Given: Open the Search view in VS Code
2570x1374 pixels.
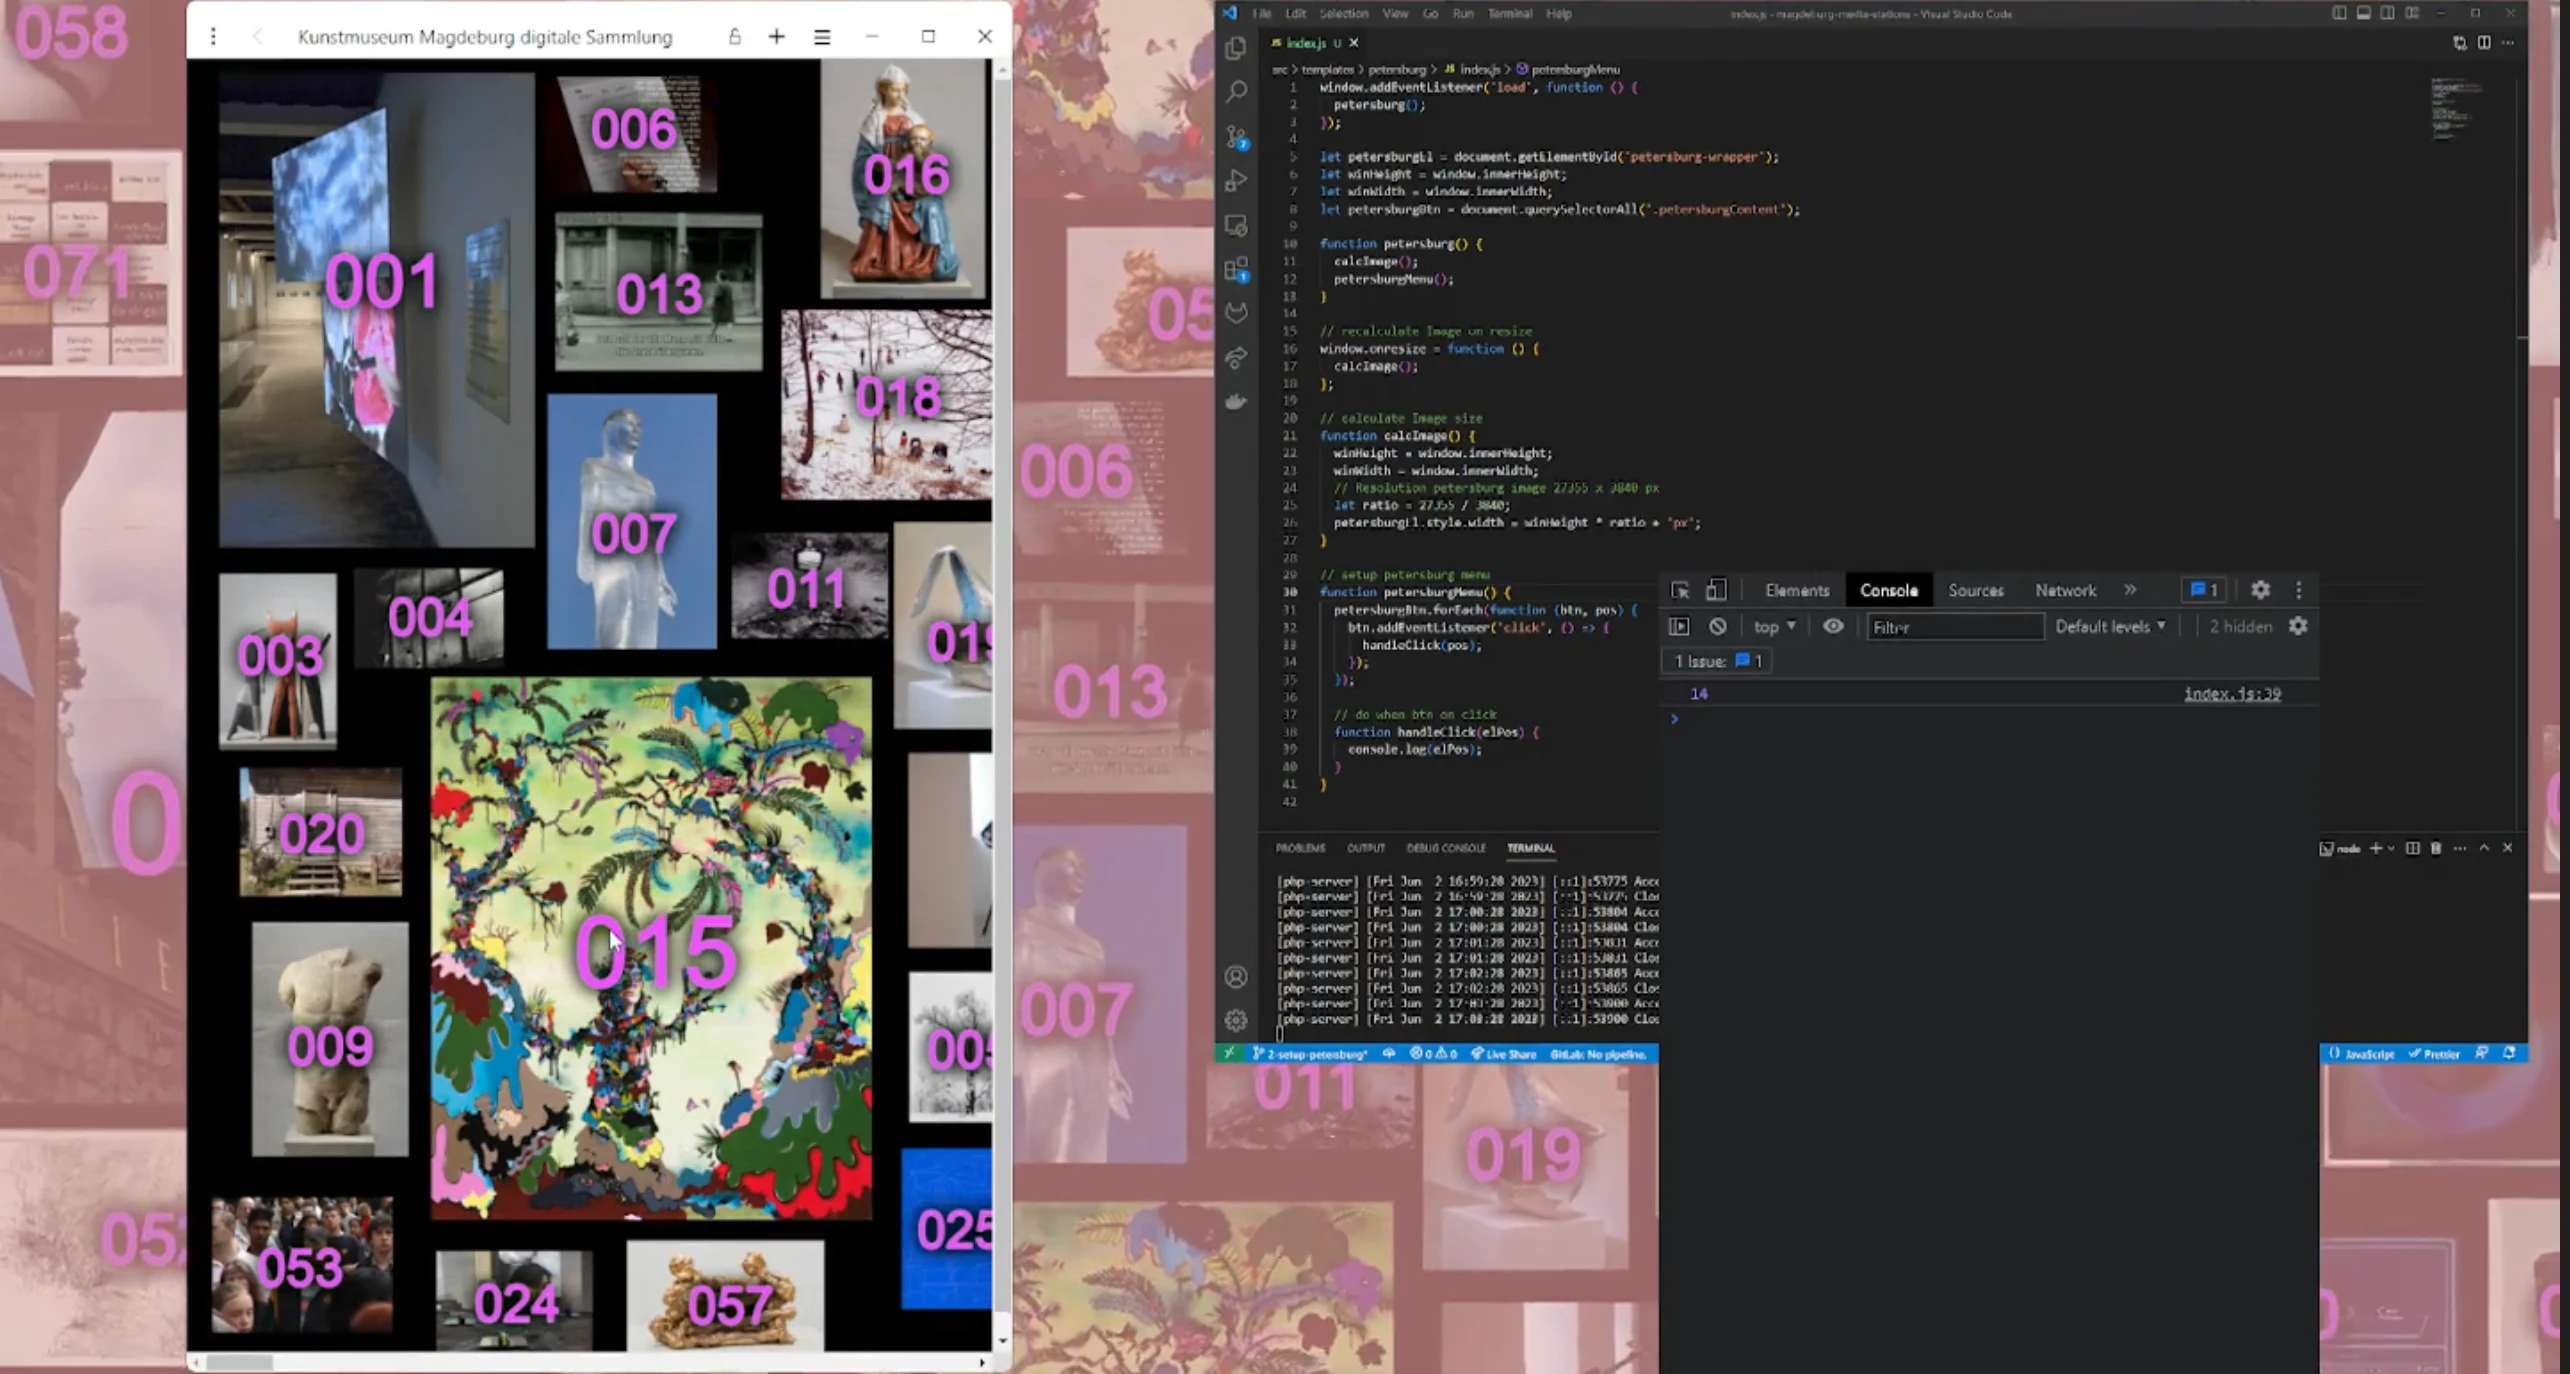Looking at the screenshot, I should pos(1237,92).
